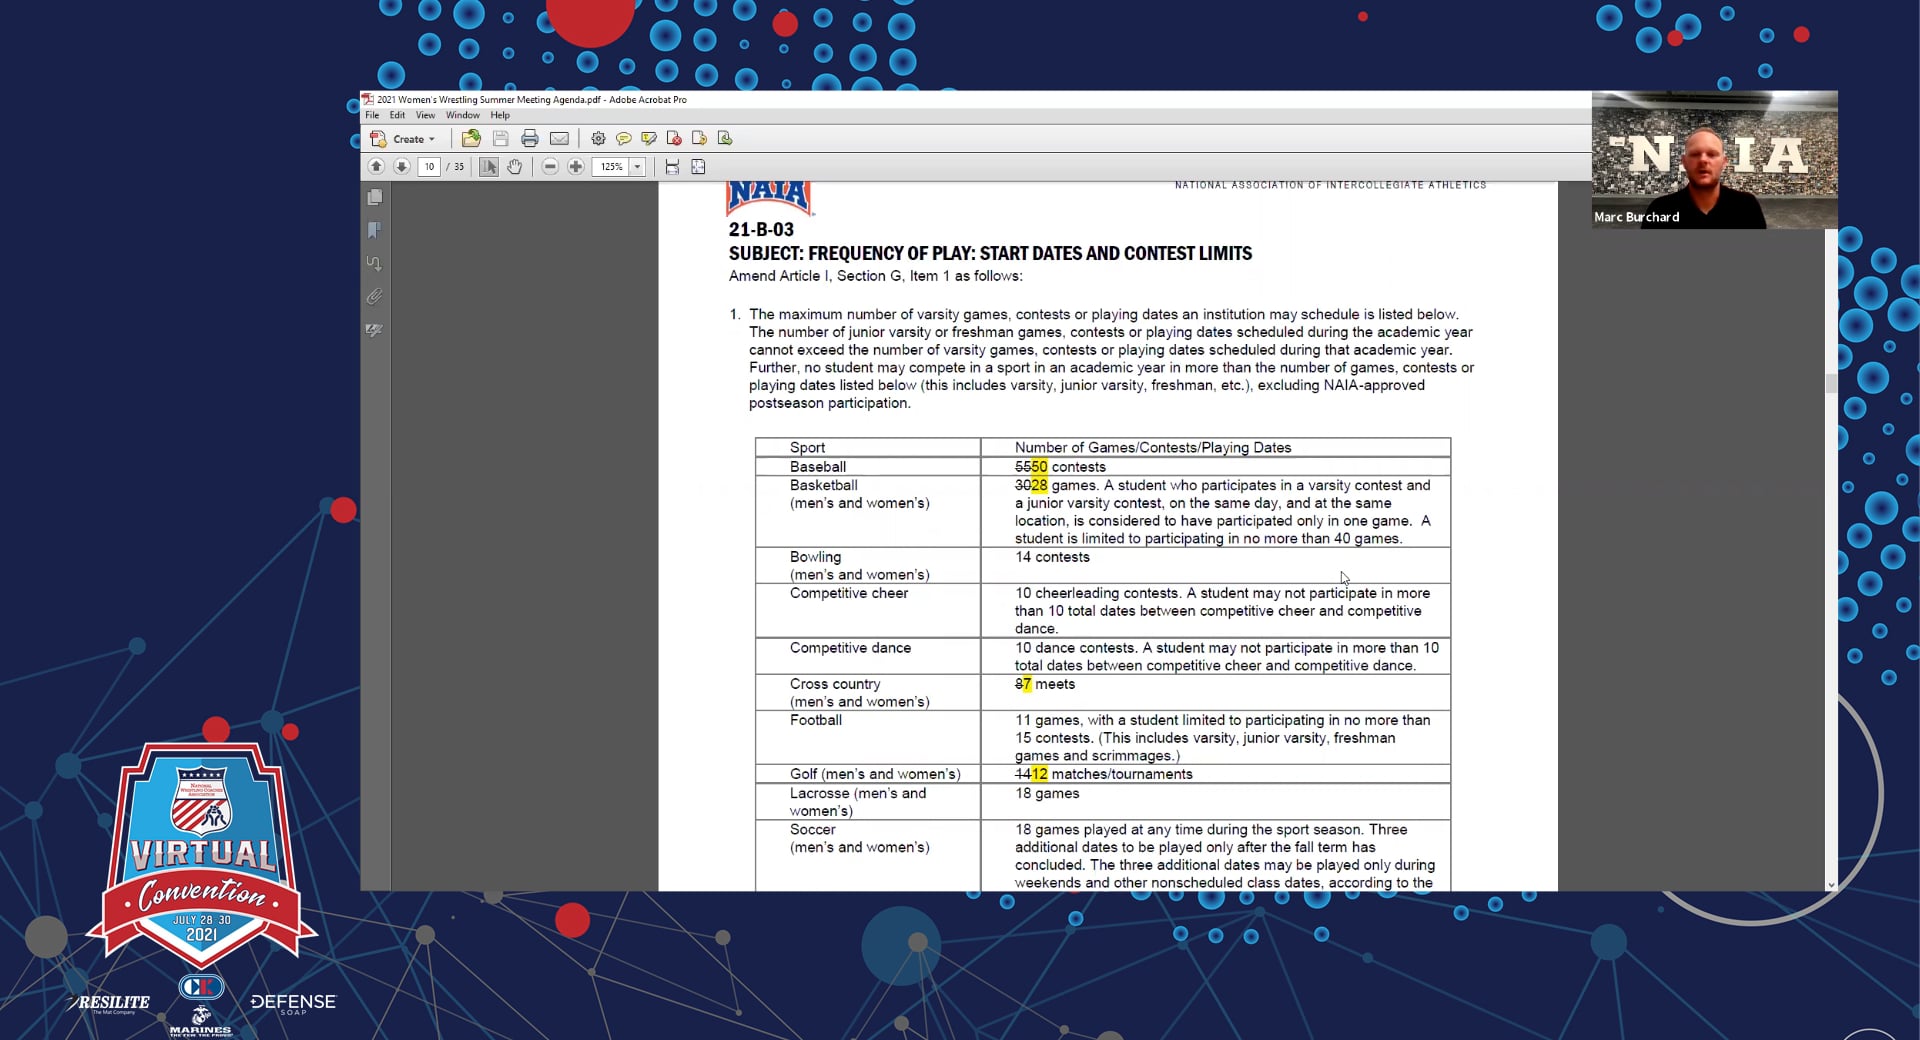Viewport: 1920px width, 1040px height.
Task: Click the 'Amend Article I, Section G' line
Action: click(x=876, y=276)
